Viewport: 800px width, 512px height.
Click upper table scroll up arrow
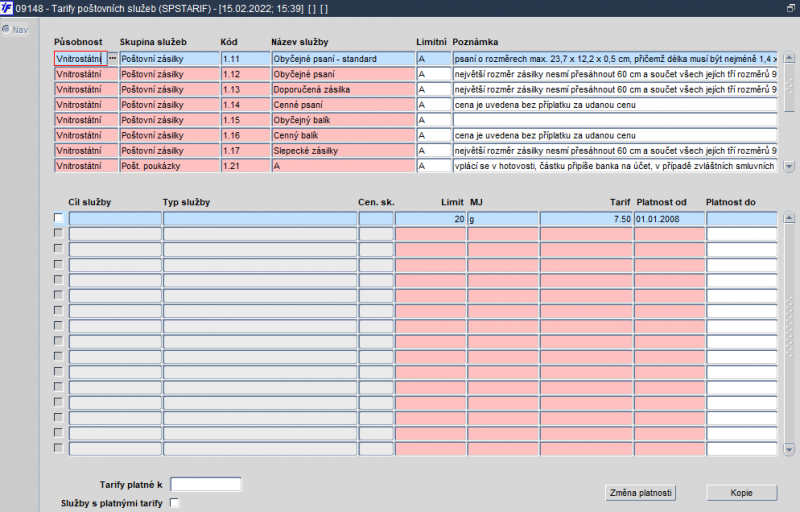click(x=789, y=57)
